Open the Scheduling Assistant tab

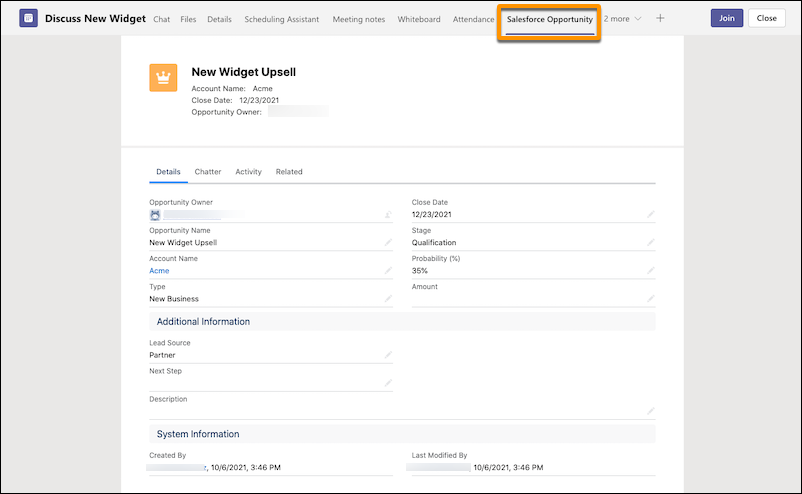tap(282, 19)
